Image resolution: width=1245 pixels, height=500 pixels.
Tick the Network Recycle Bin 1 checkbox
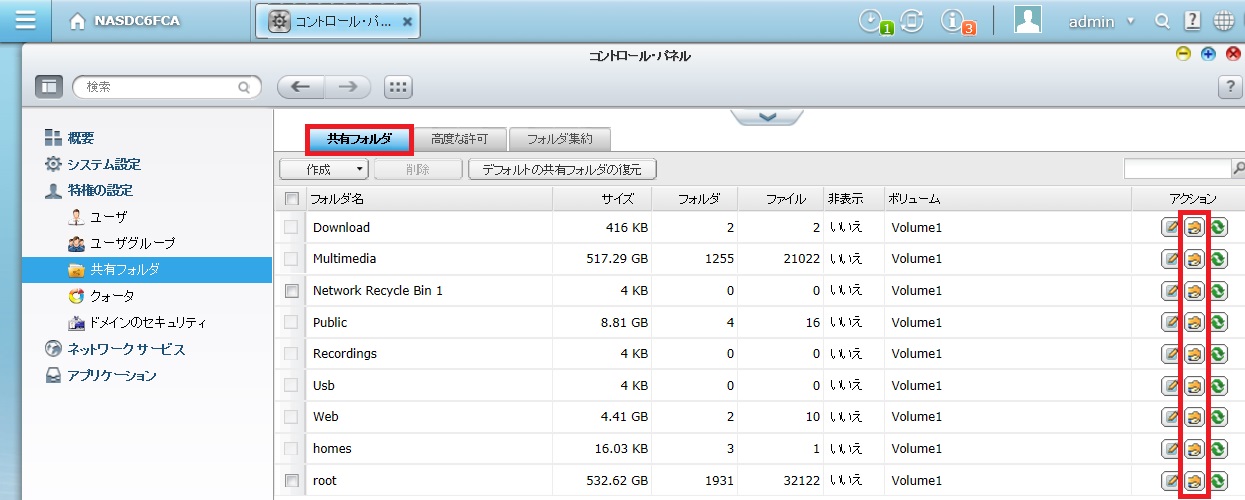tap(292, 291)
